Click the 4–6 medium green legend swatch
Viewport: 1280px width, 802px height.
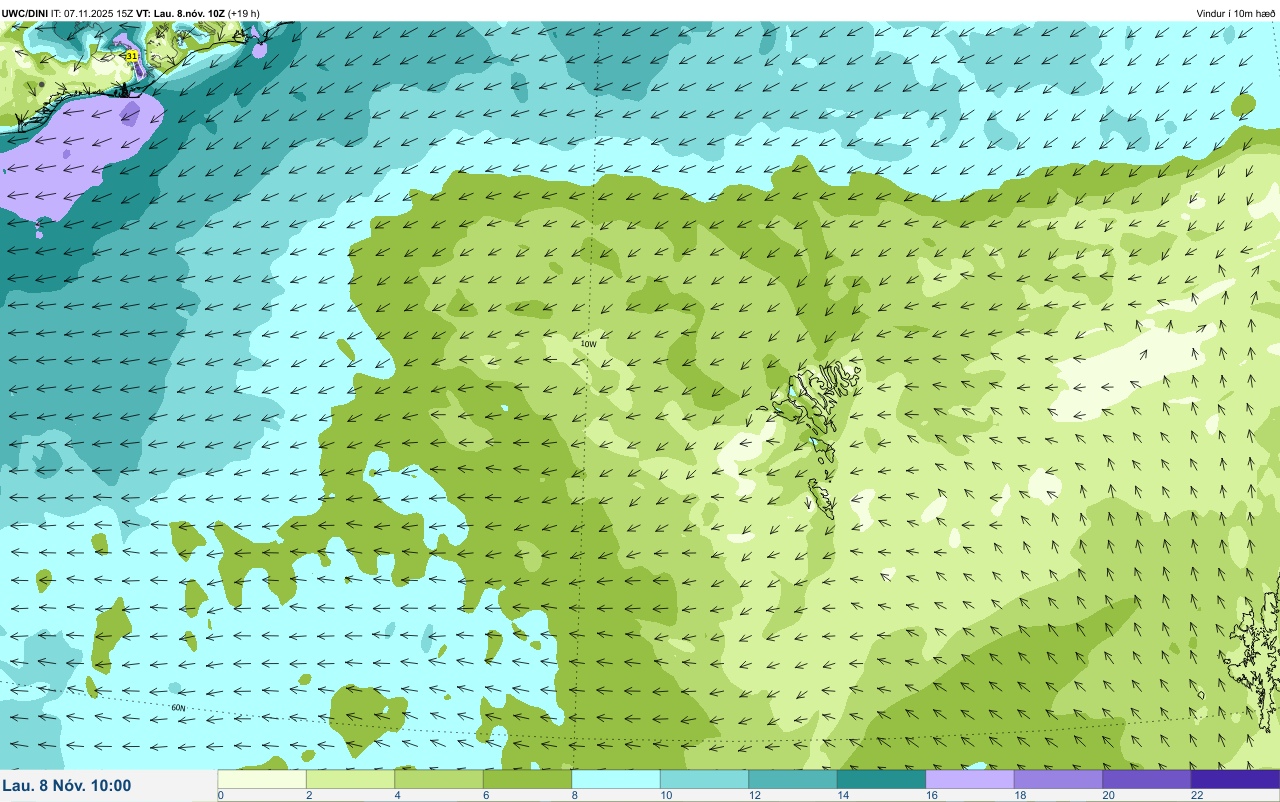point(439,779)
